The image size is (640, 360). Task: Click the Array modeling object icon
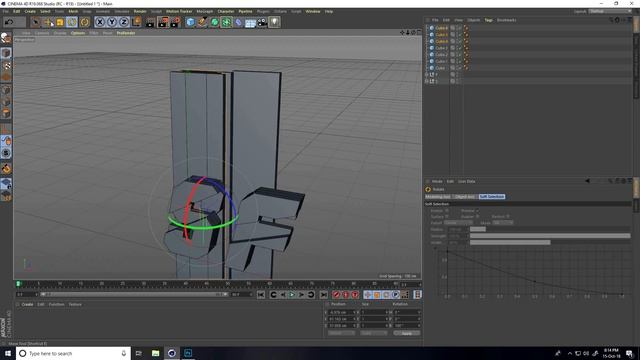226,22
